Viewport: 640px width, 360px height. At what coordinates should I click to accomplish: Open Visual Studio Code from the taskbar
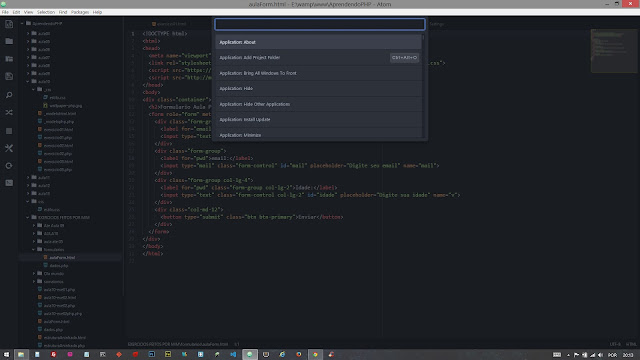coord(233,355)
